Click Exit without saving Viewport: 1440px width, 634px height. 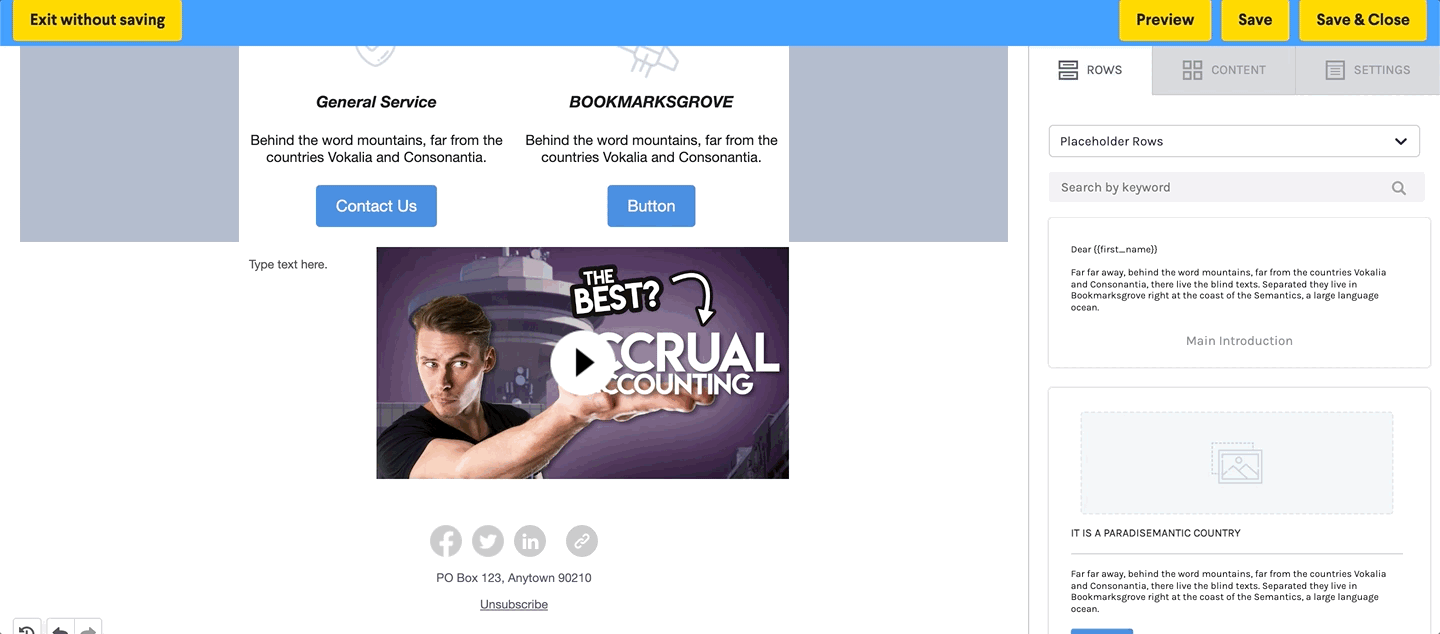tap(98, 20)
